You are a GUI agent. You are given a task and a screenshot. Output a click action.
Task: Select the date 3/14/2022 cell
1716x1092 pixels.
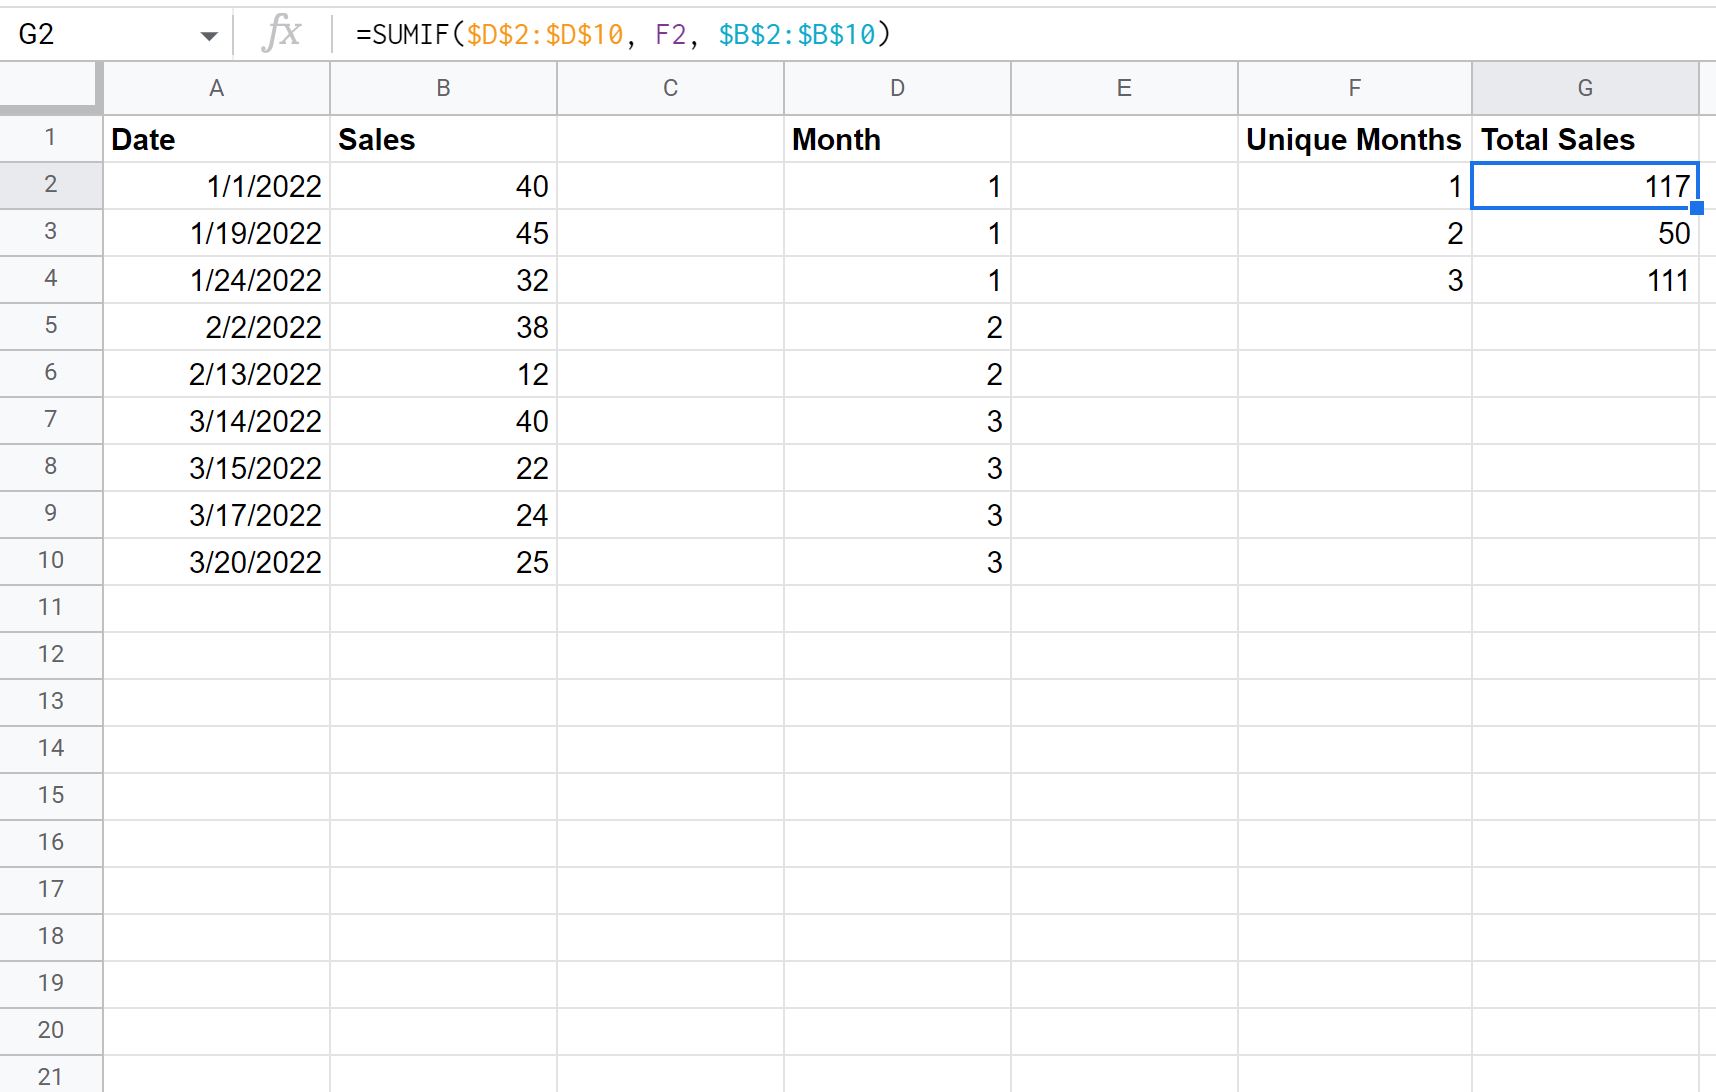216,420
